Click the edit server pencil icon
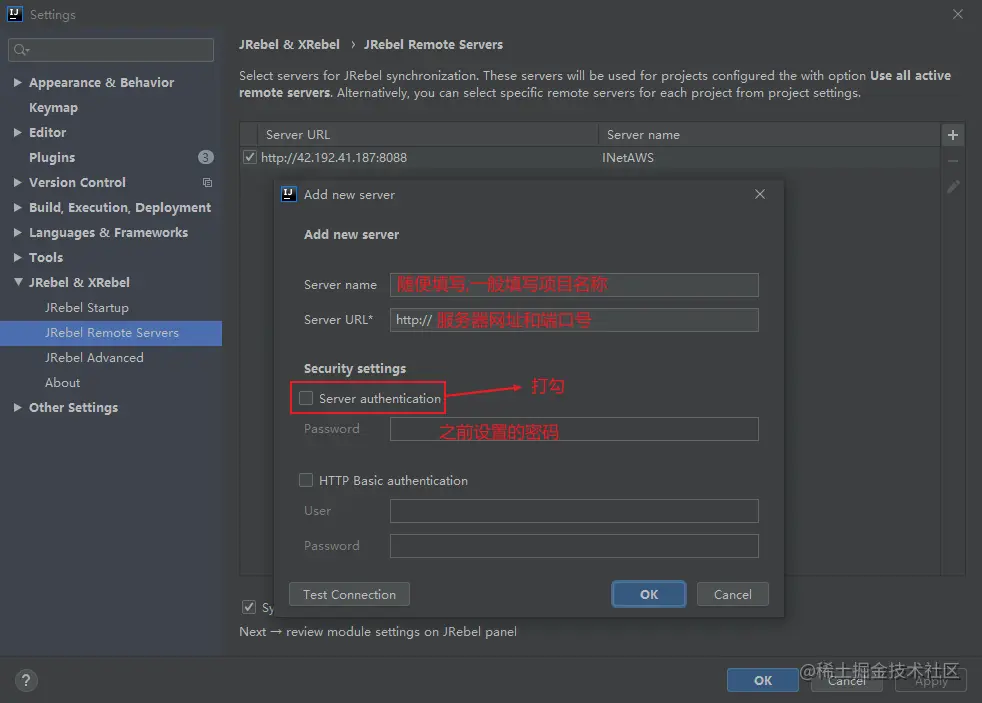982x703 pixels. pyautogui.click(x=953, y=187)
